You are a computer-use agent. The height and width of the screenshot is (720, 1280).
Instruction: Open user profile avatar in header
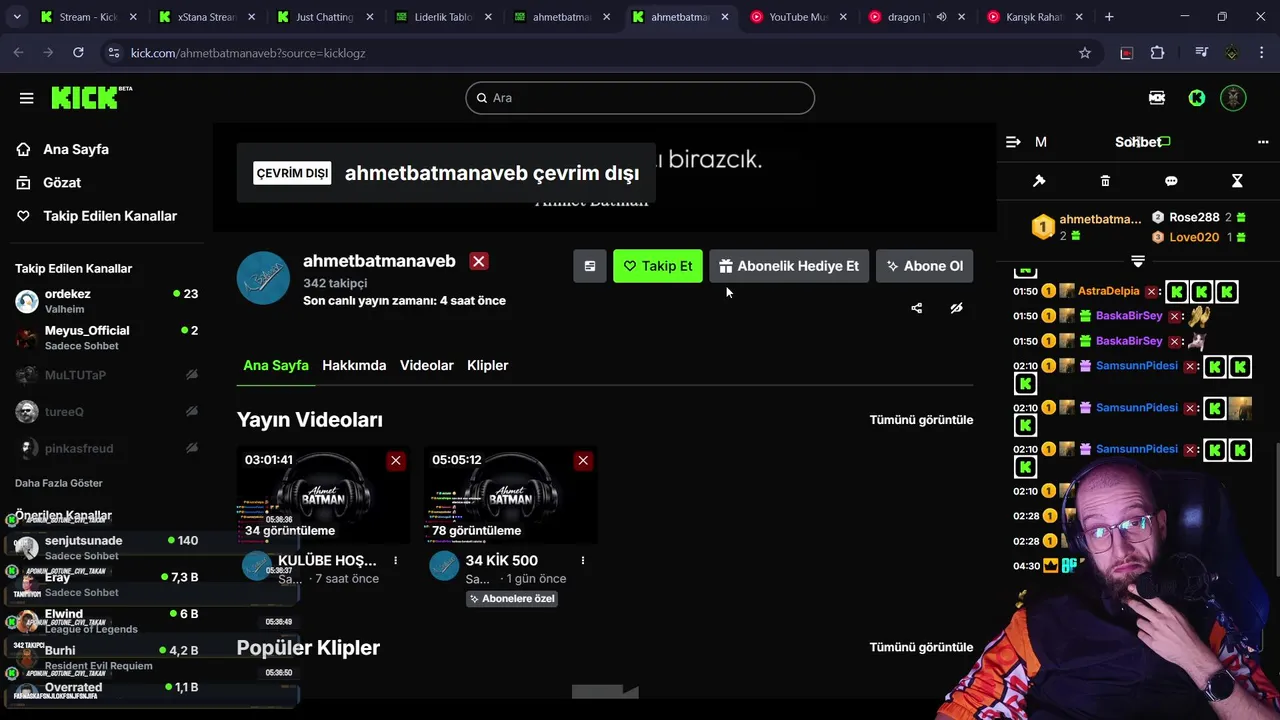1234,97
